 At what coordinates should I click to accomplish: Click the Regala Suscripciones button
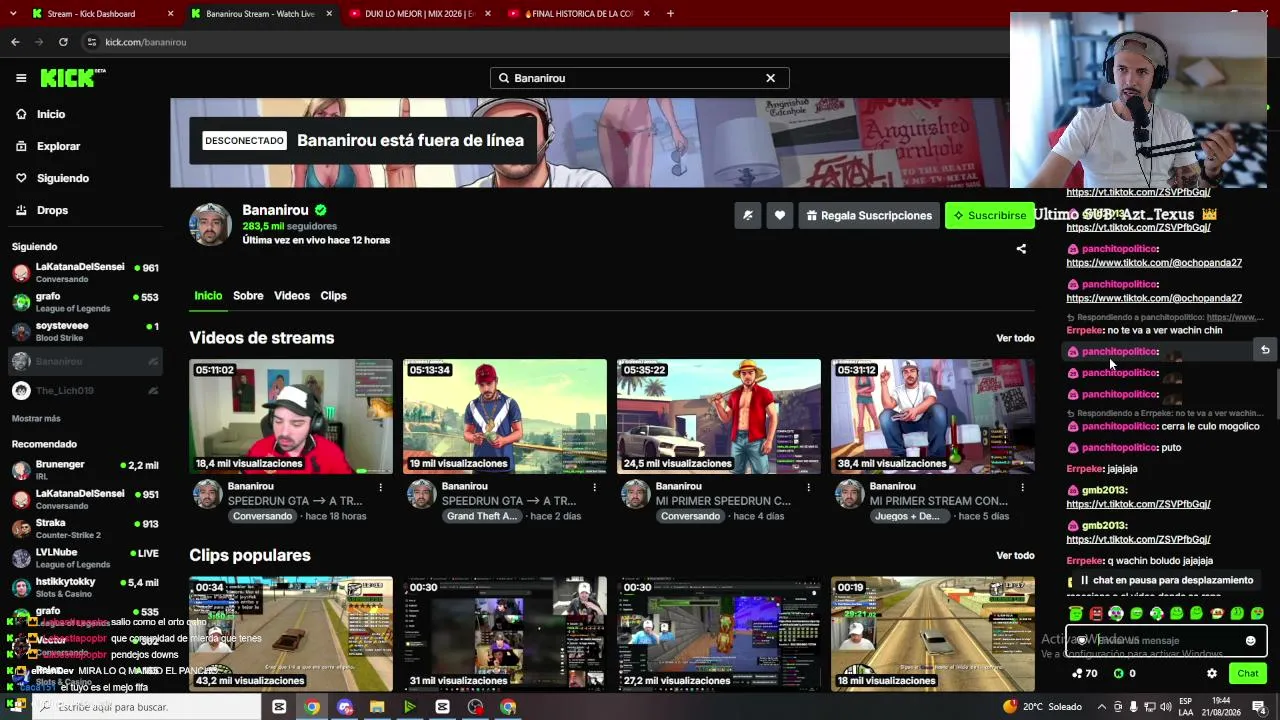pyautogui.click(x=869, y=215)
